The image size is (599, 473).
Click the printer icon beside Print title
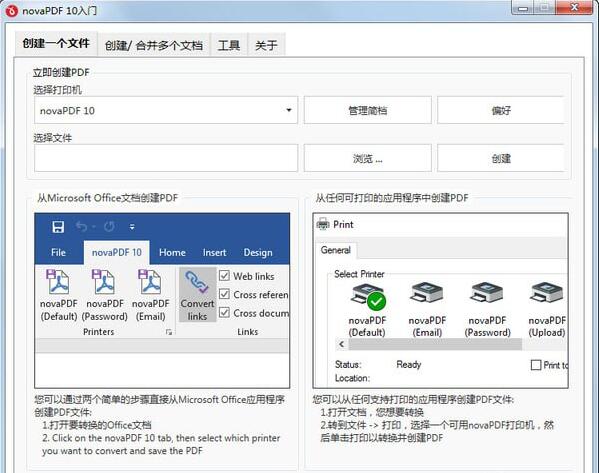pos(323,224)
